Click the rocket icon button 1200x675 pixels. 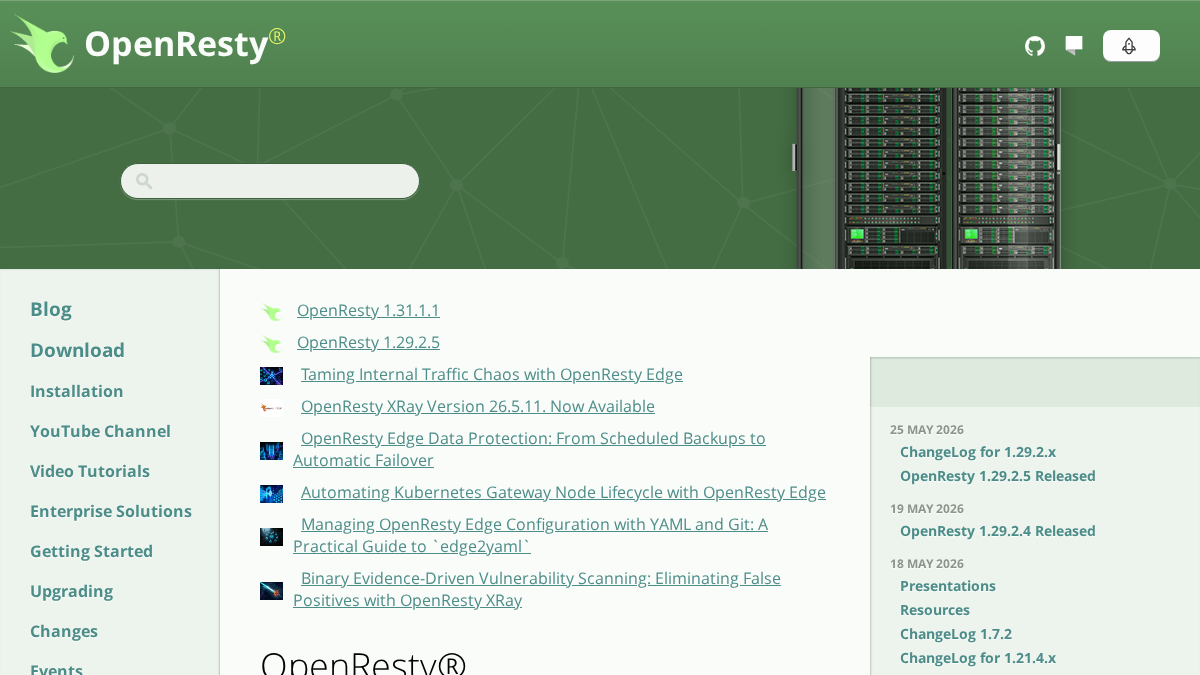[1131, 46]
